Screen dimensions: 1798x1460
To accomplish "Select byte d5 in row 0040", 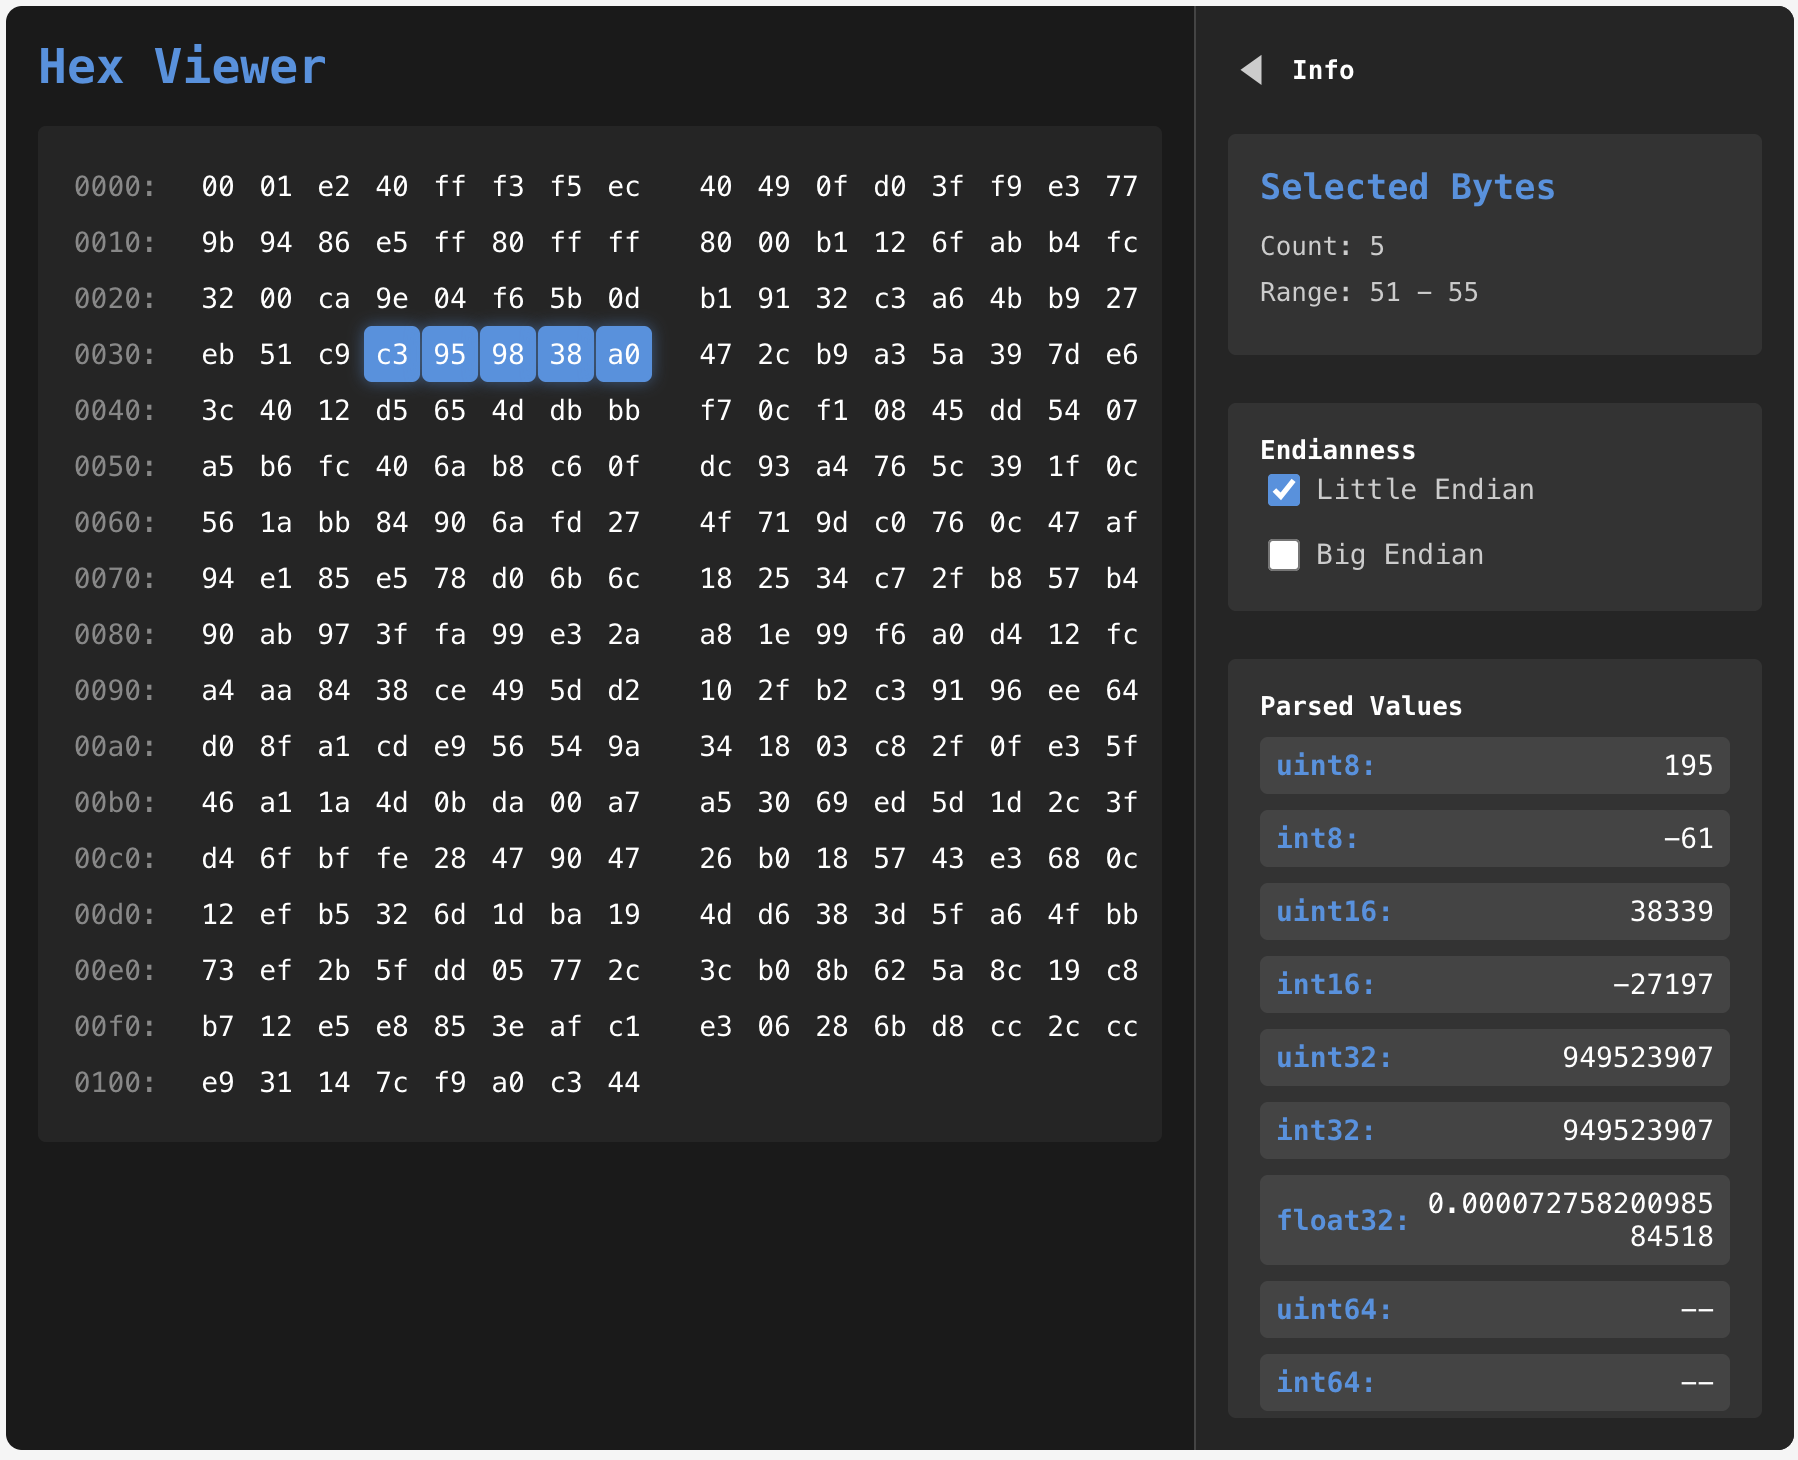I will coord(392,410).
